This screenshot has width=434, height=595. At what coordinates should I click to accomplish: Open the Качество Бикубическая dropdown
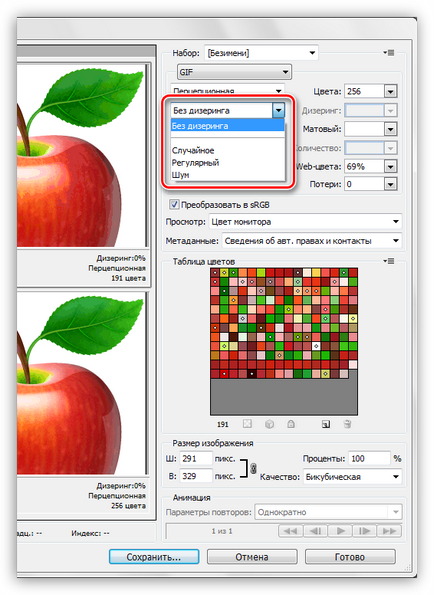coord(352,477)
